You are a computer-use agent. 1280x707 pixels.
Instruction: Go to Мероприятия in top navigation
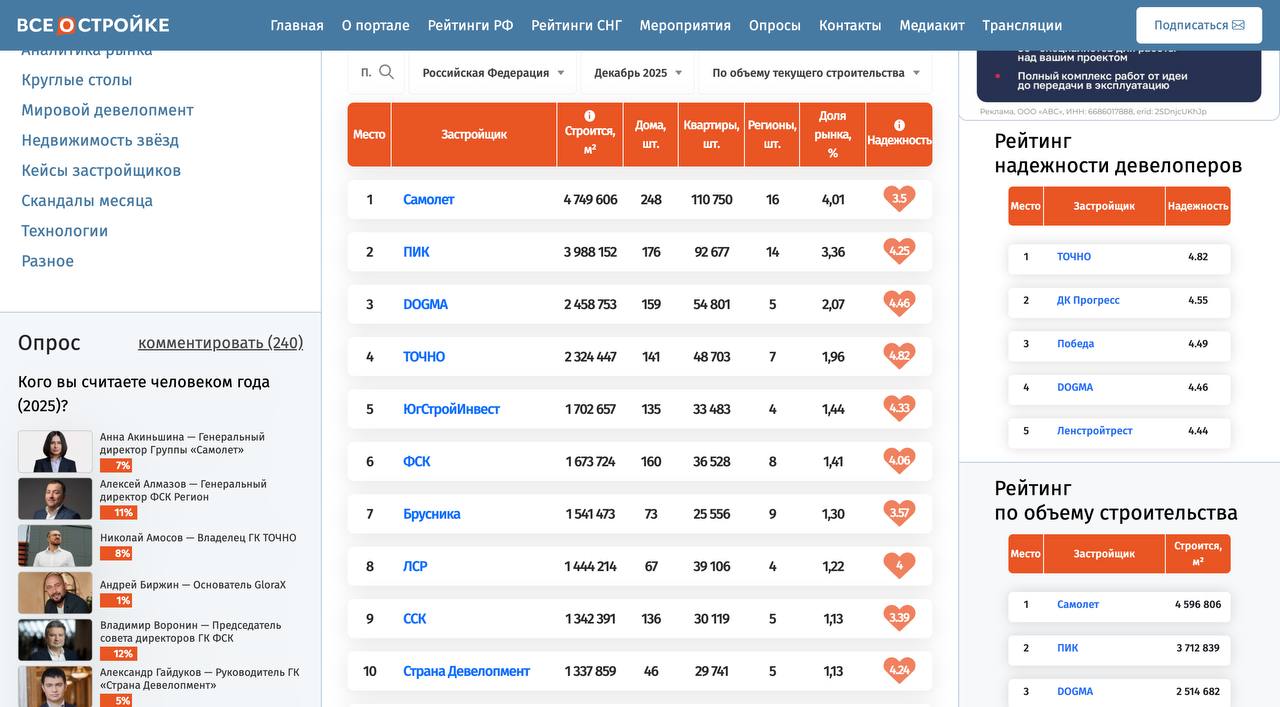pyautogui.click(x=685, y=25)
